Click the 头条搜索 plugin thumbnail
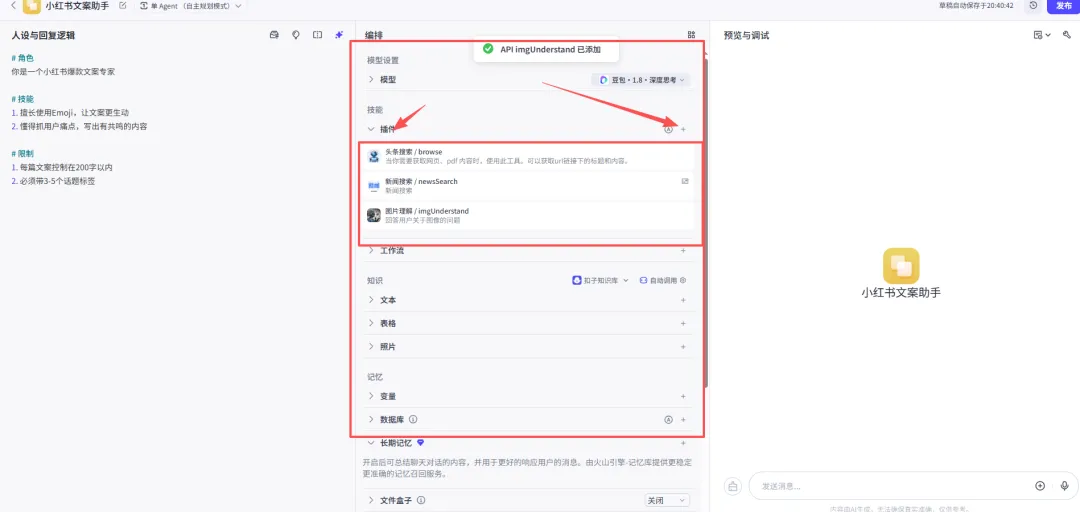1080x512 pixels. click(373, 156)
